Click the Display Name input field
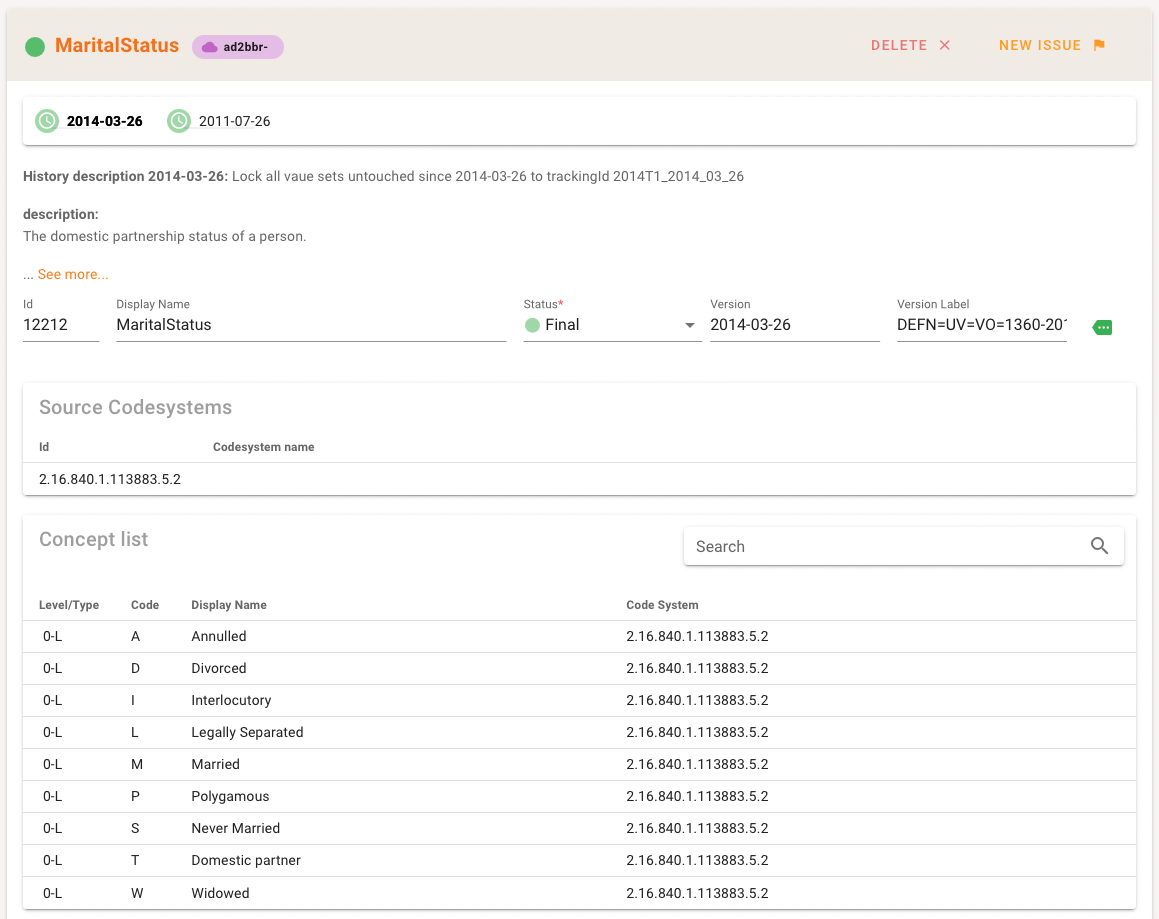Screen dimensions: 1159x919 (x=310, y=325)
